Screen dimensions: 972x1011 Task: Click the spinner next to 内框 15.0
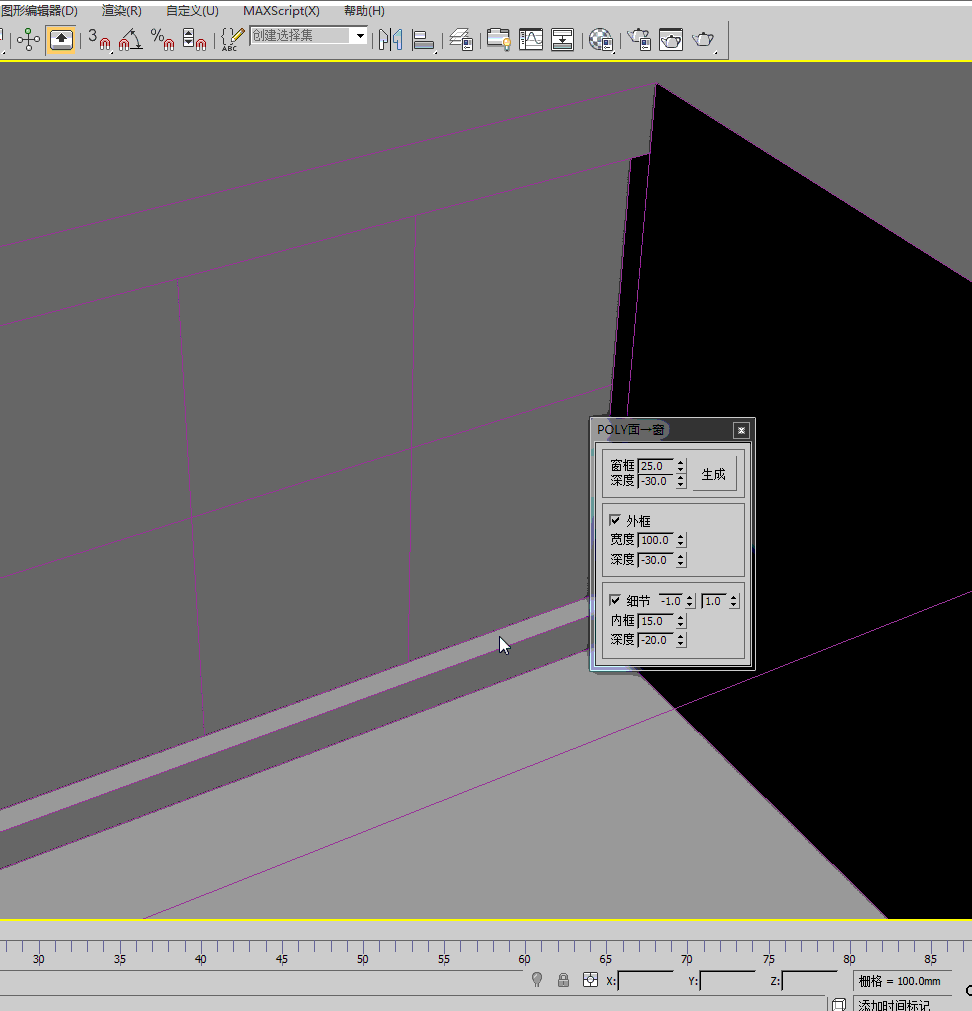tap(681, 621)
